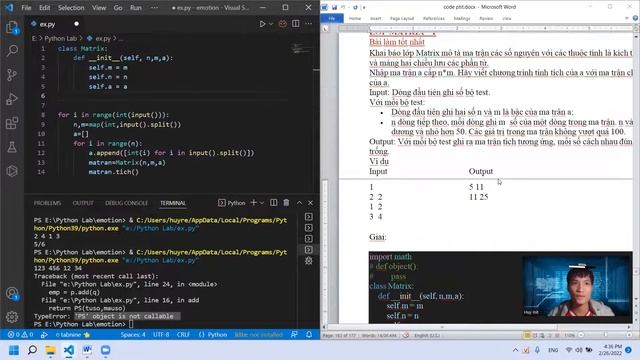Click the tabnine status bar item
The image size is (640, 360).
pos(73,335)
